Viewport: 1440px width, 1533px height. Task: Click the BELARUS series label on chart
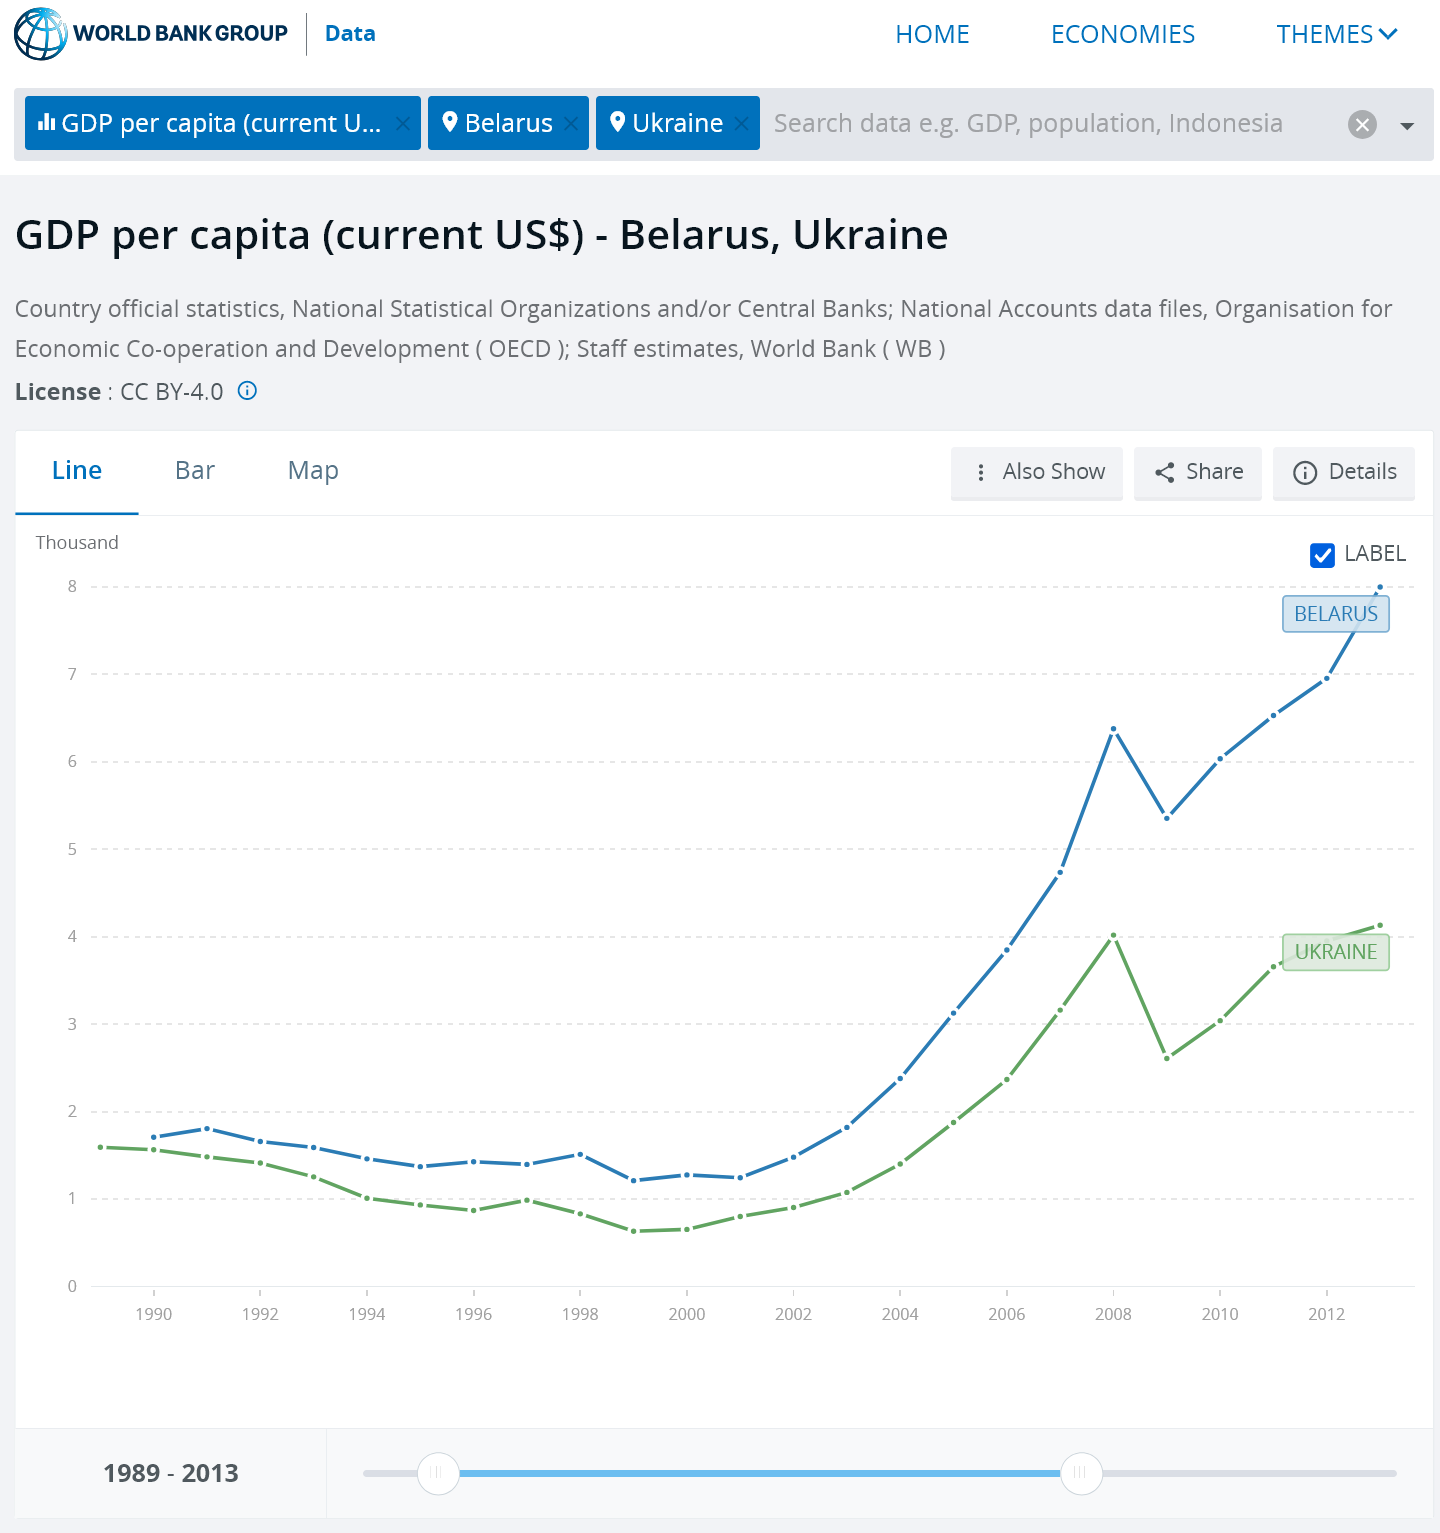1335,614
